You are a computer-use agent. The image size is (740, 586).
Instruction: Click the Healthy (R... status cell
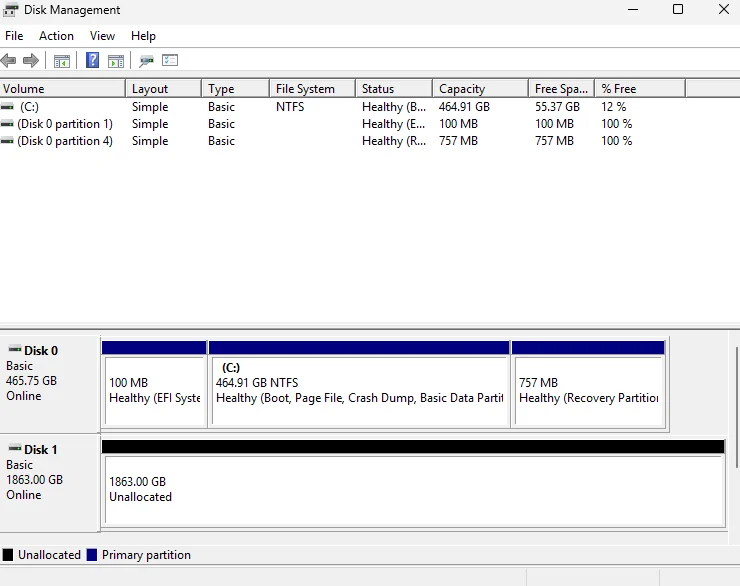click(x=394, y=141)
